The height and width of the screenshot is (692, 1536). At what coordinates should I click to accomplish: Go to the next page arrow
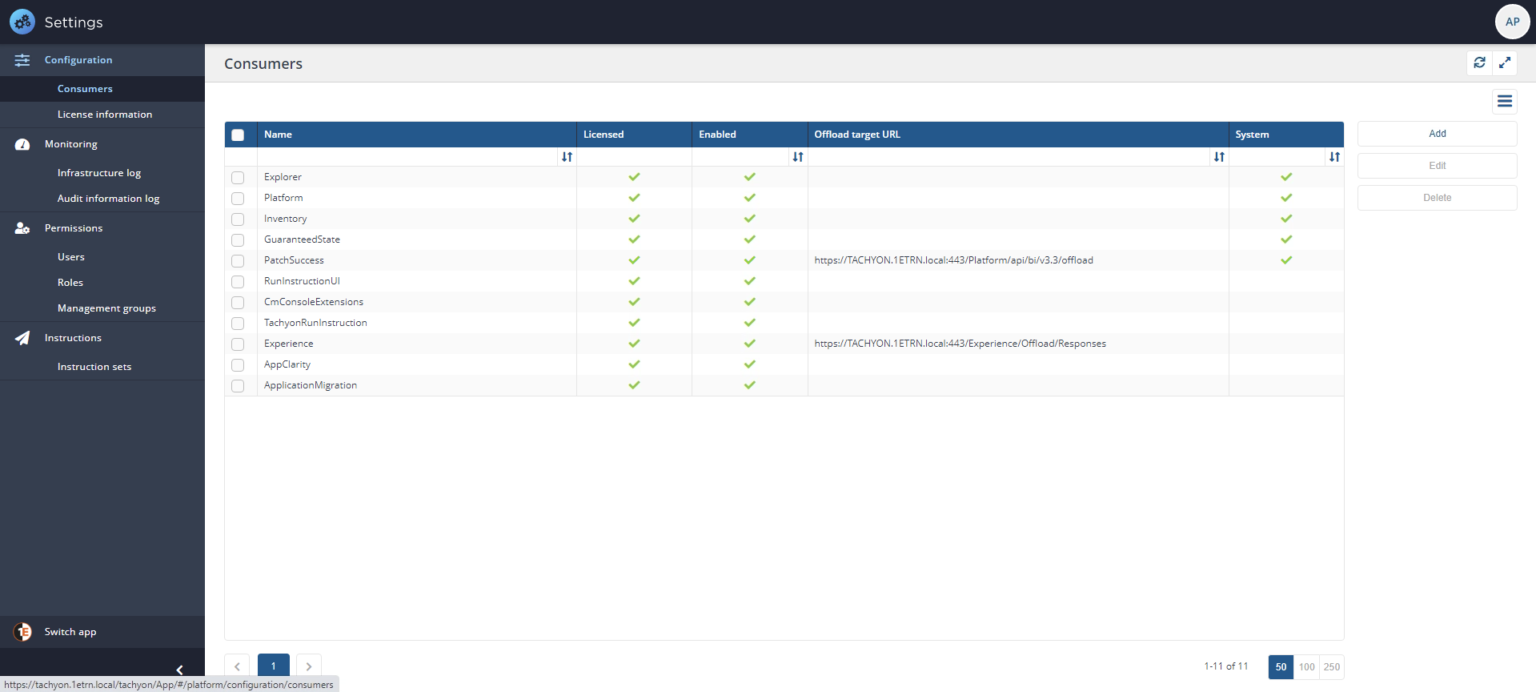[309, 666]
